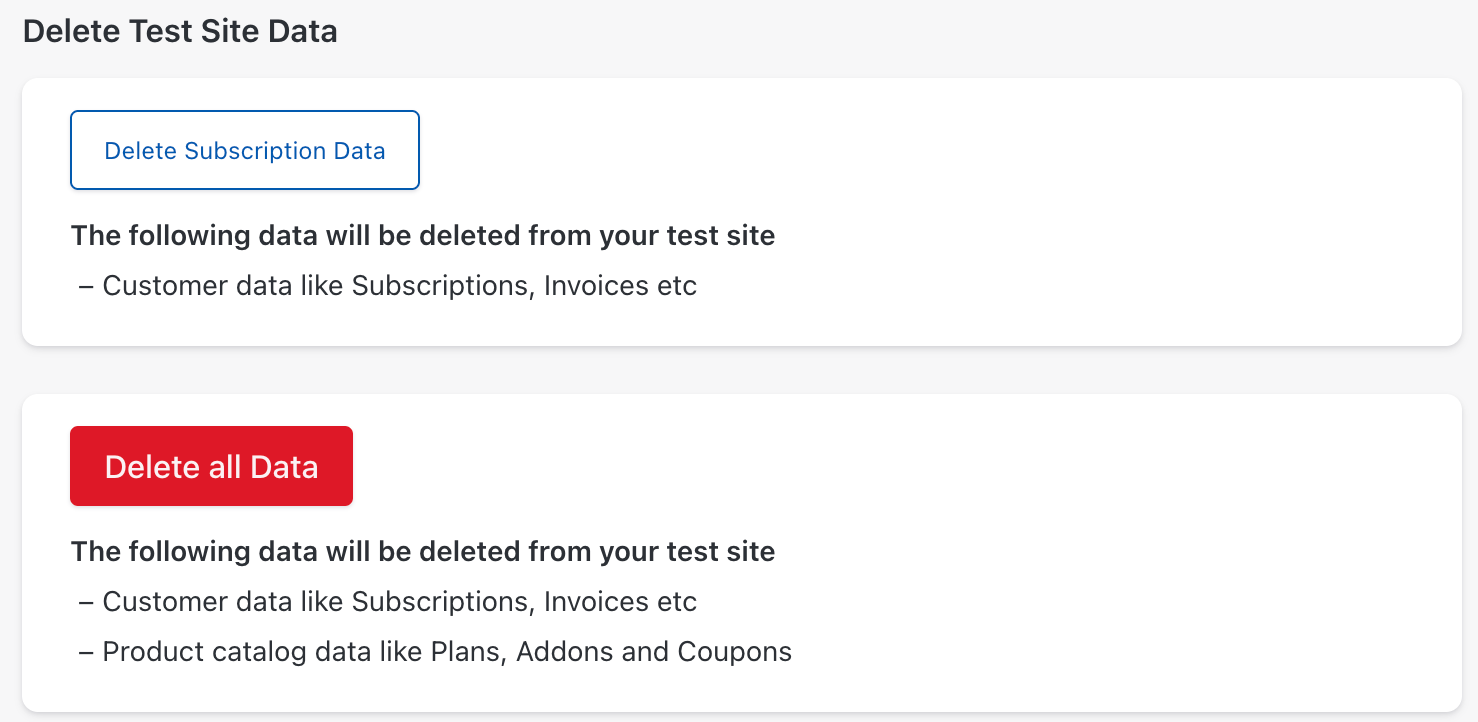Click the Delete Subscription Data button
Screen dimensions: 1478x722
pos(244,150)
